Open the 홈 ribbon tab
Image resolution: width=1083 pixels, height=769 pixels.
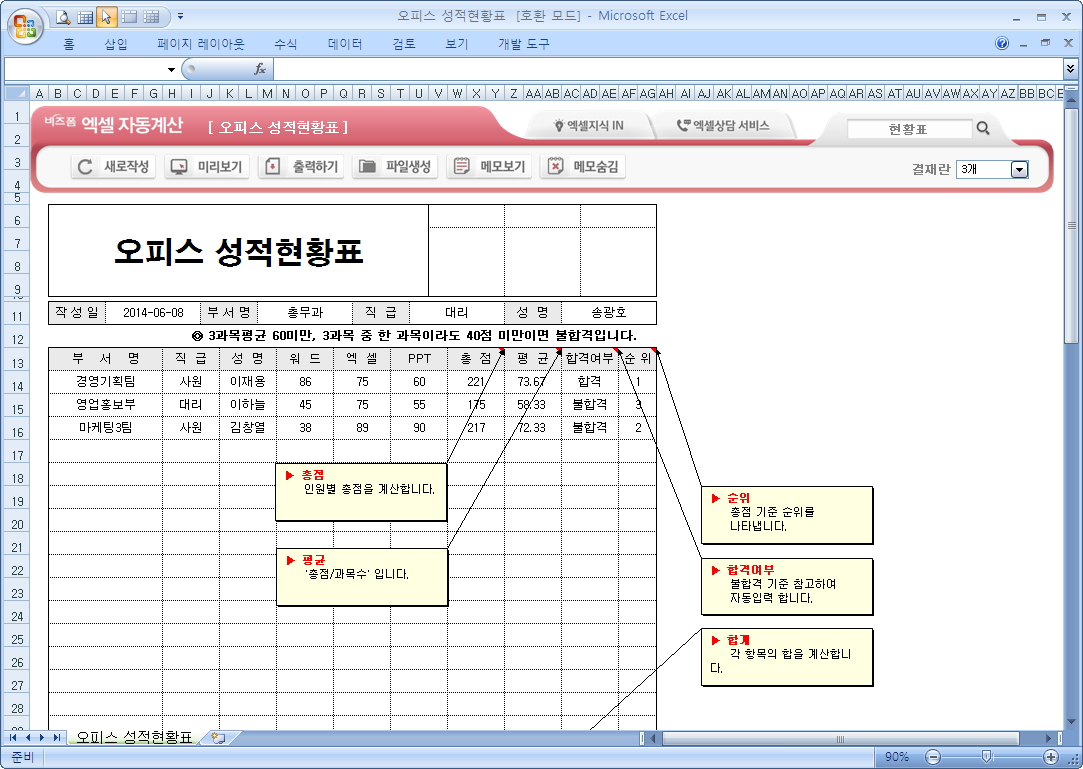pos(68,44)
